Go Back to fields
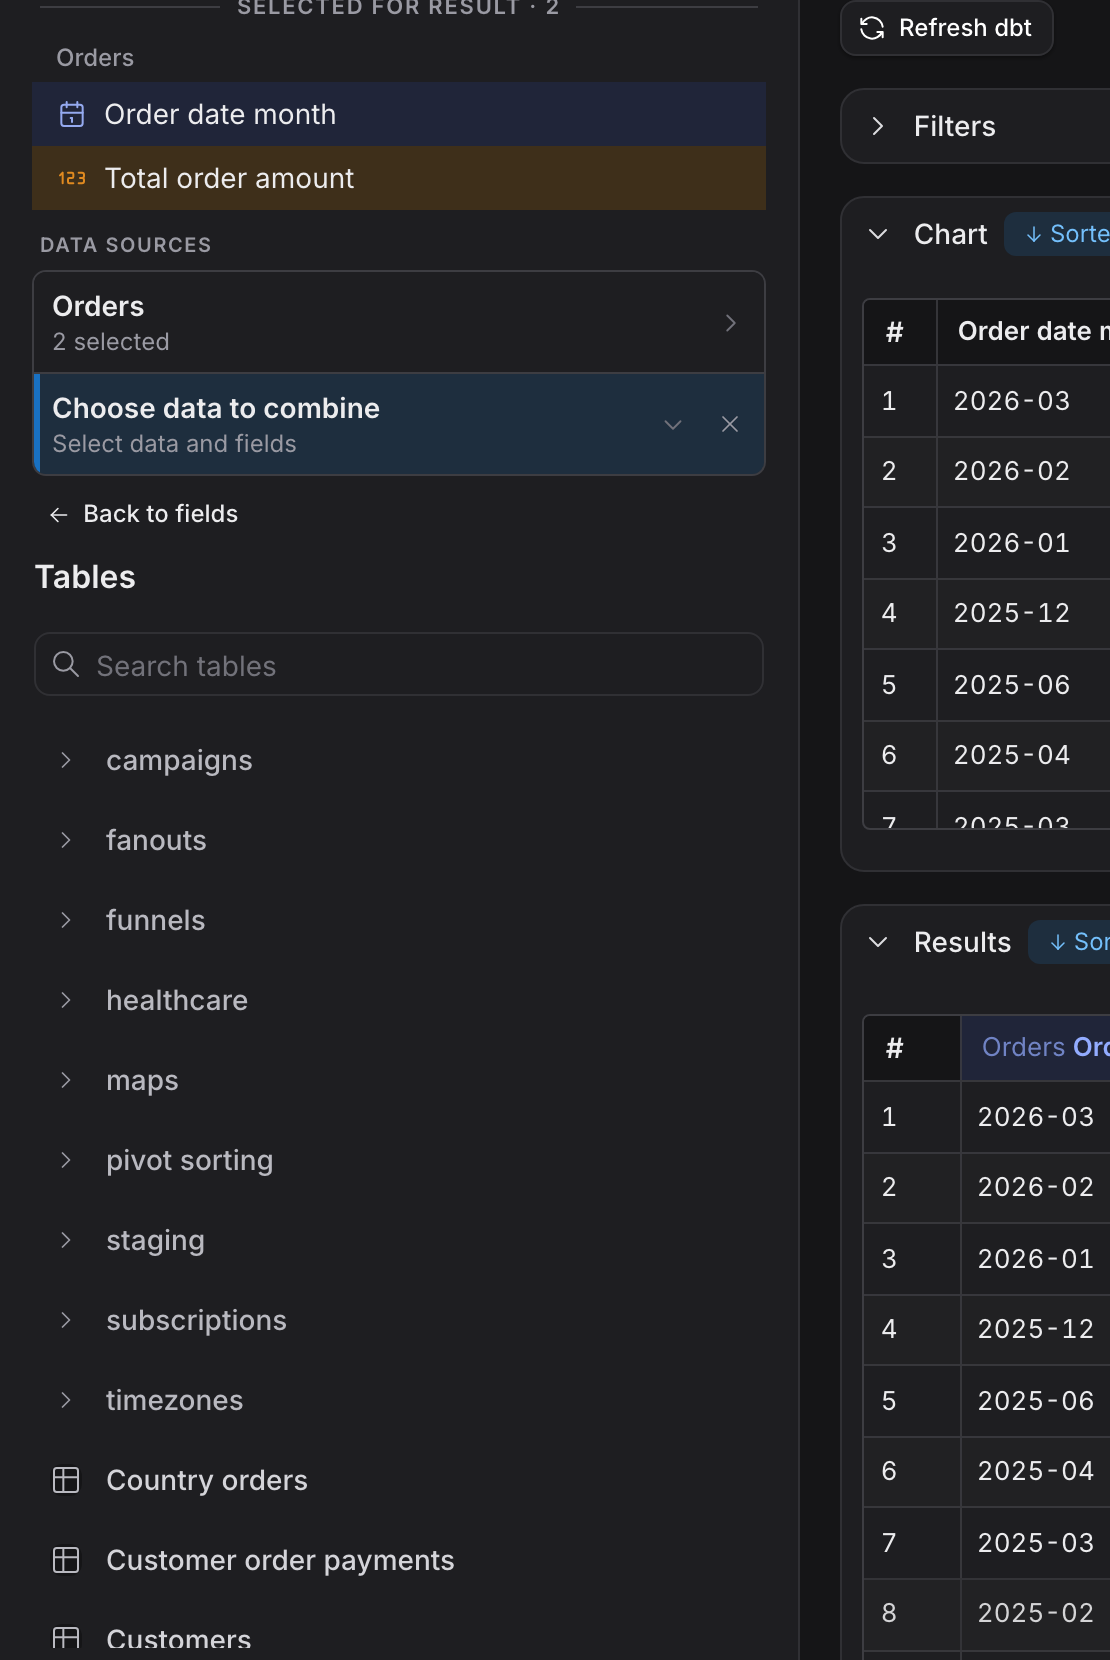The width and height of the screenshot is (1110, 1660). click(x=143, y=514)
